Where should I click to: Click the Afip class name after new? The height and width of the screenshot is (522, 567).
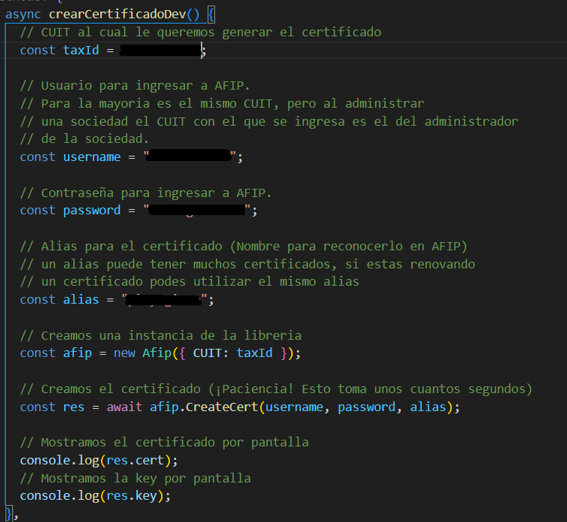pos(157,353)
